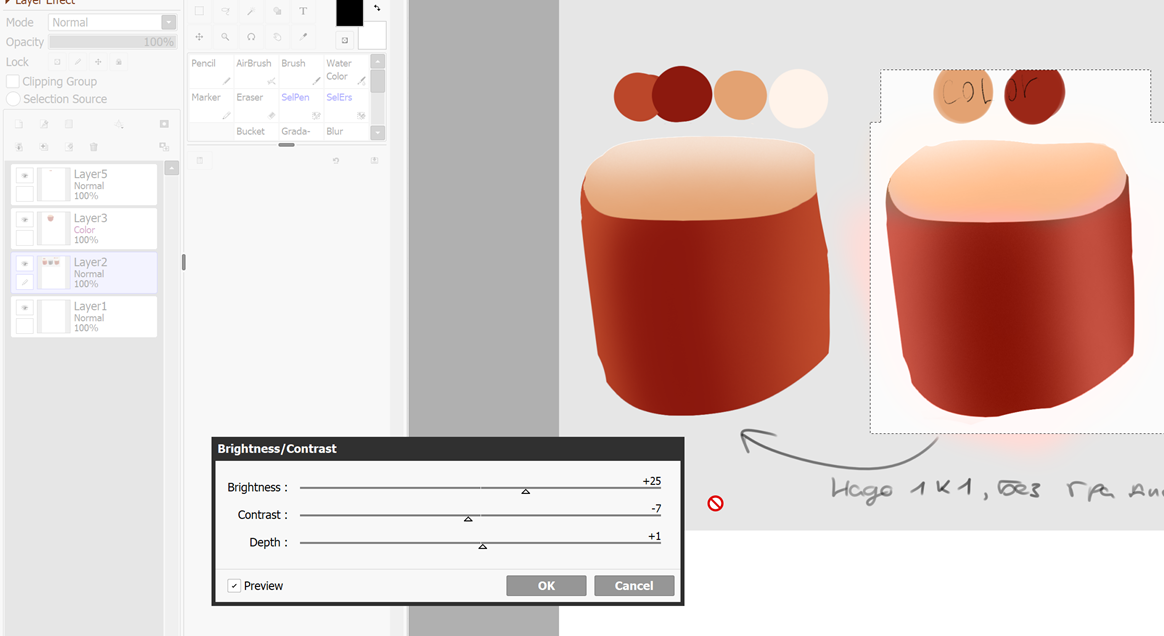The width and height of the screenshot is (1164, 636).
Task: Toggle the link box under Layer5 eye
Action: click(x=24, y=194)
